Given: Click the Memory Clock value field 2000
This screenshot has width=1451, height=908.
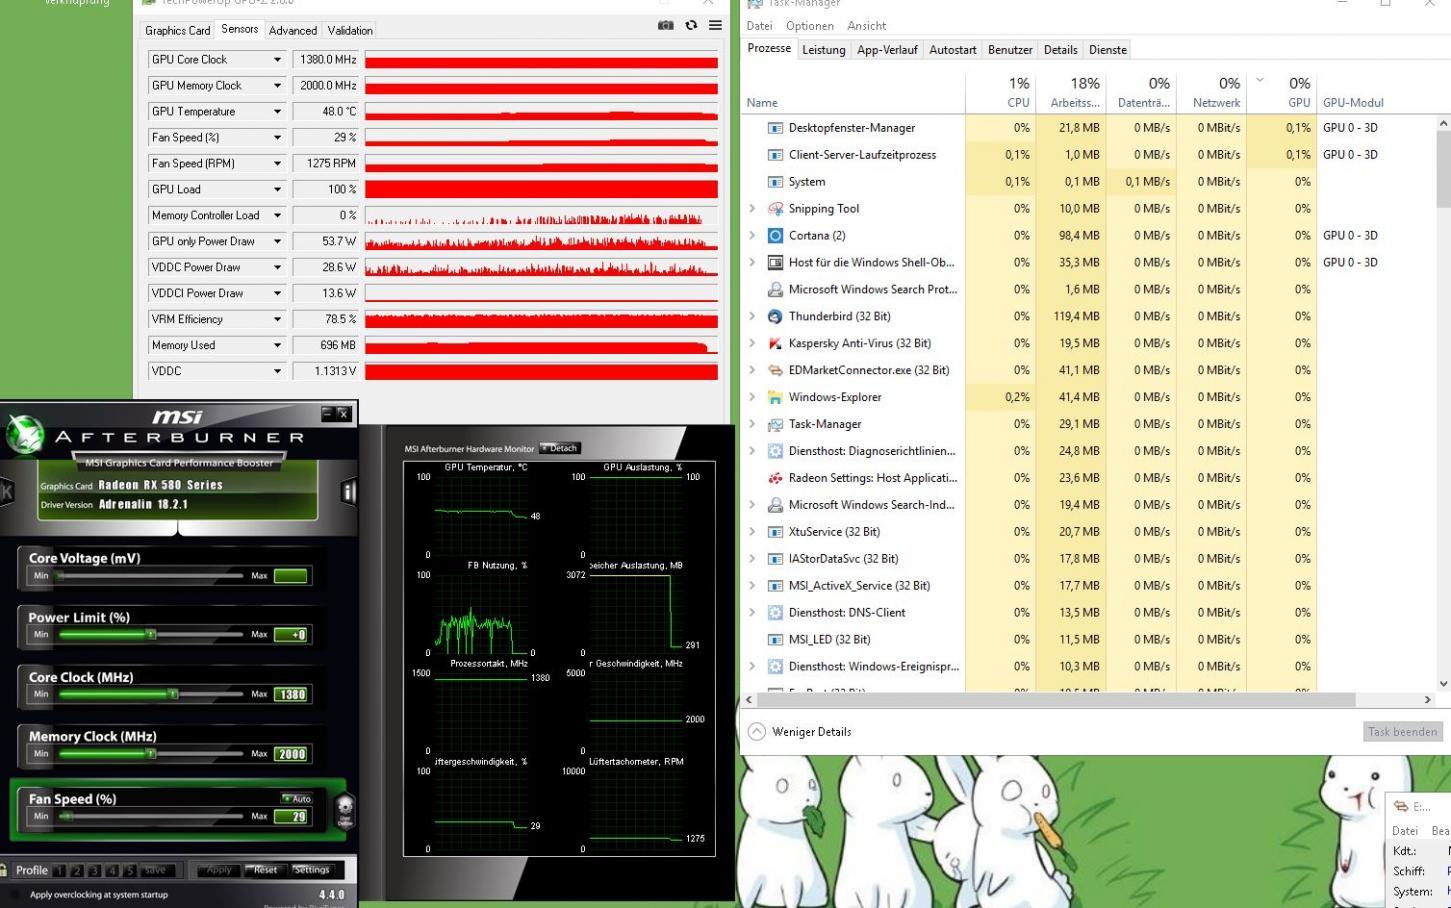Looking at the screenshot, I should (x=291, y=754).
